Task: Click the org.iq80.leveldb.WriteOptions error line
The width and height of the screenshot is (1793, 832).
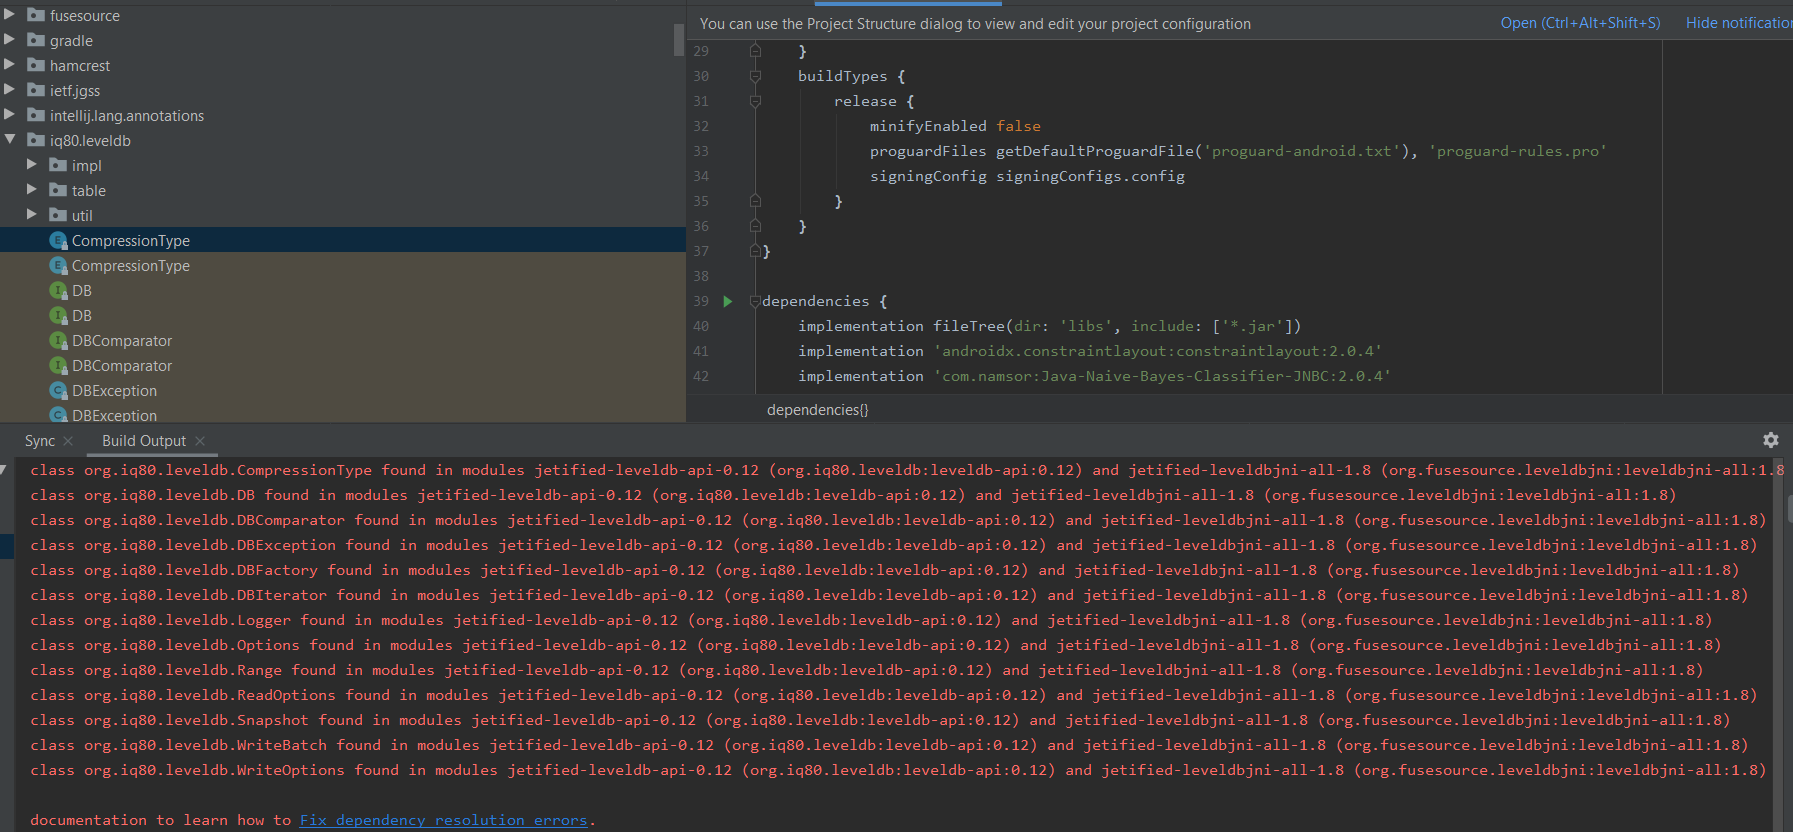Action: tap(898, 770)
